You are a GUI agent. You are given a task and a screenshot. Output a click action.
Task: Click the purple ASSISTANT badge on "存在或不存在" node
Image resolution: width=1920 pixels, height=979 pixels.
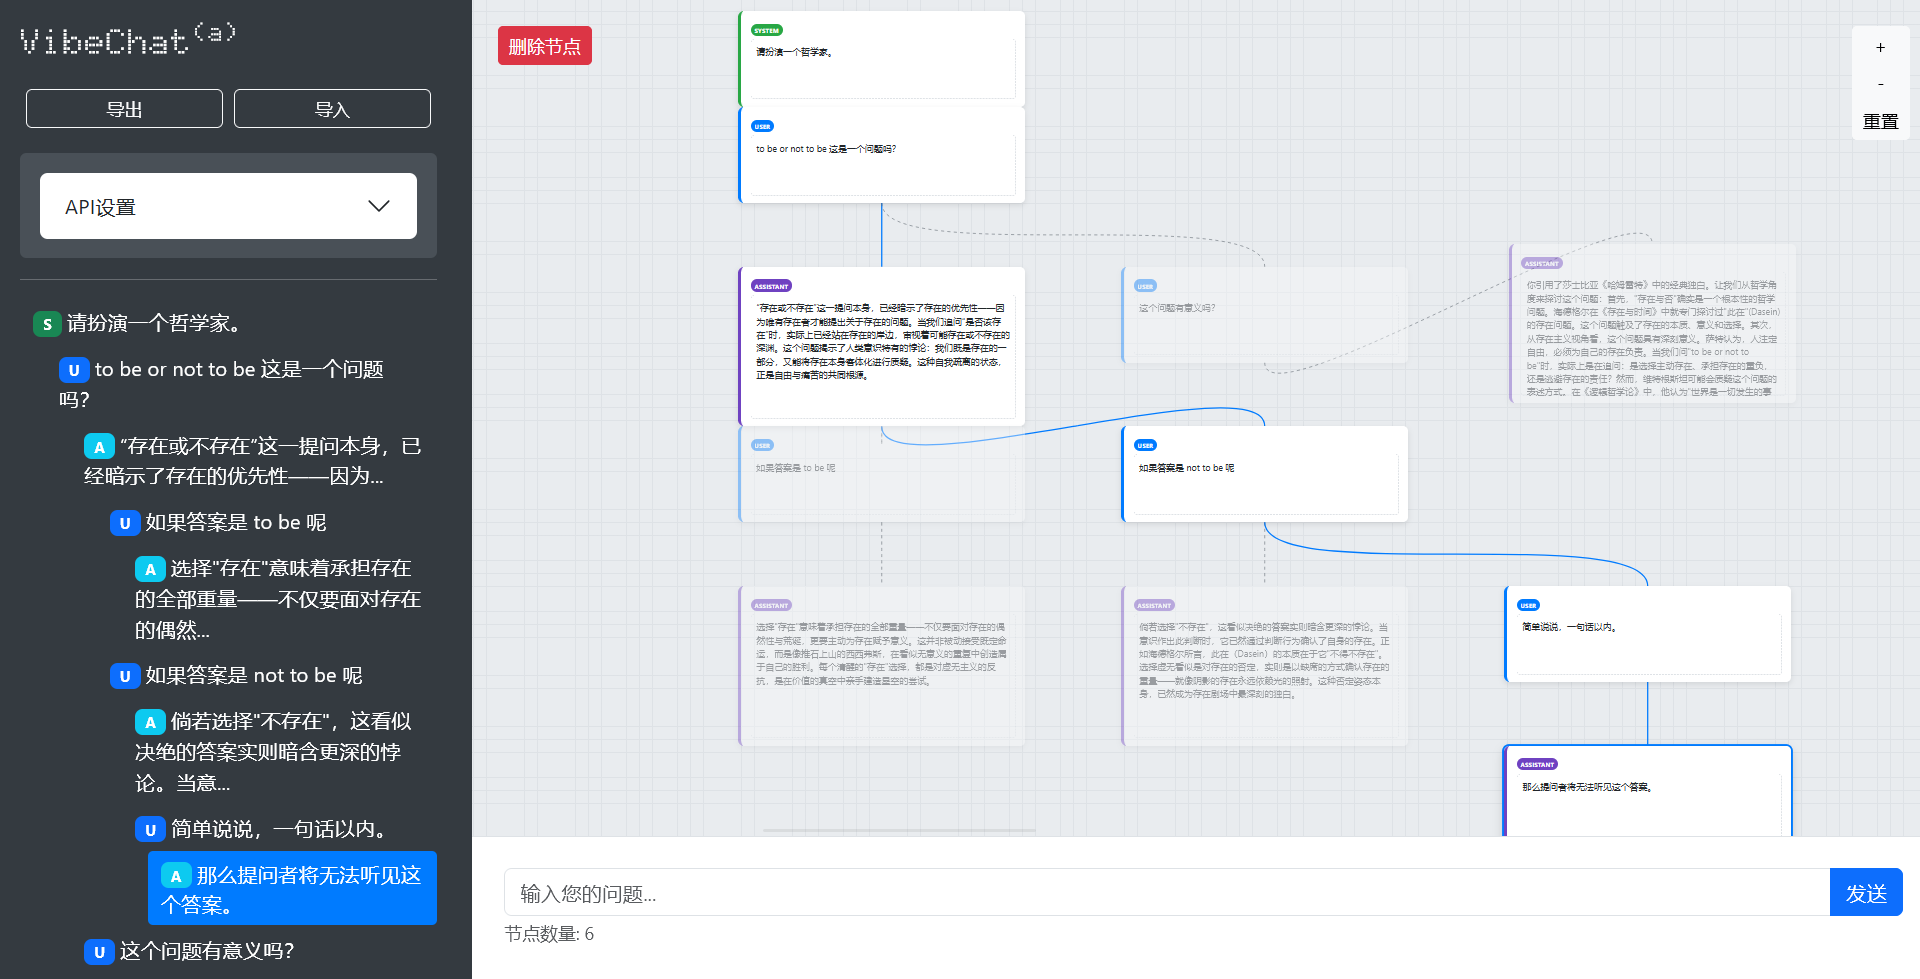771,286
